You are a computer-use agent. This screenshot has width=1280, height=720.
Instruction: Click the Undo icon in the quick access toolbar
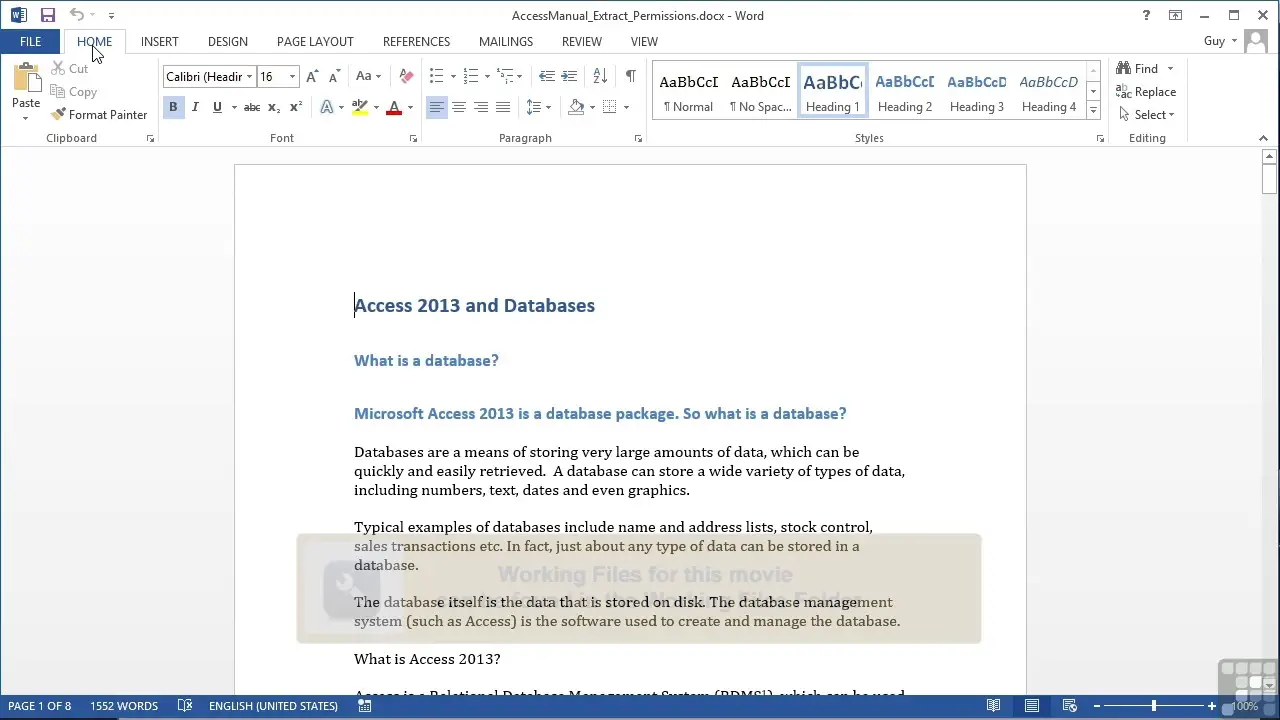(x=77, y=15)
